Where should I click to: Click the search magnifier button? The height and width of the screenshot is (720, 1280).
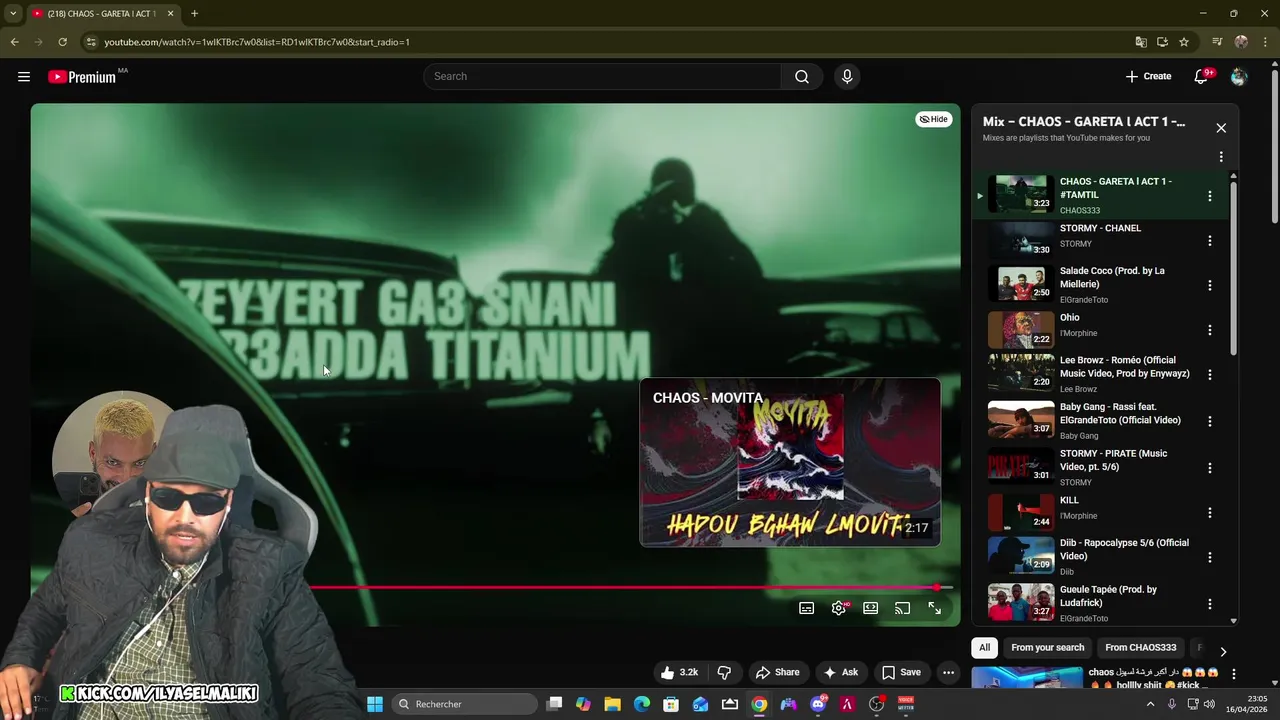[x=802, y=76]
